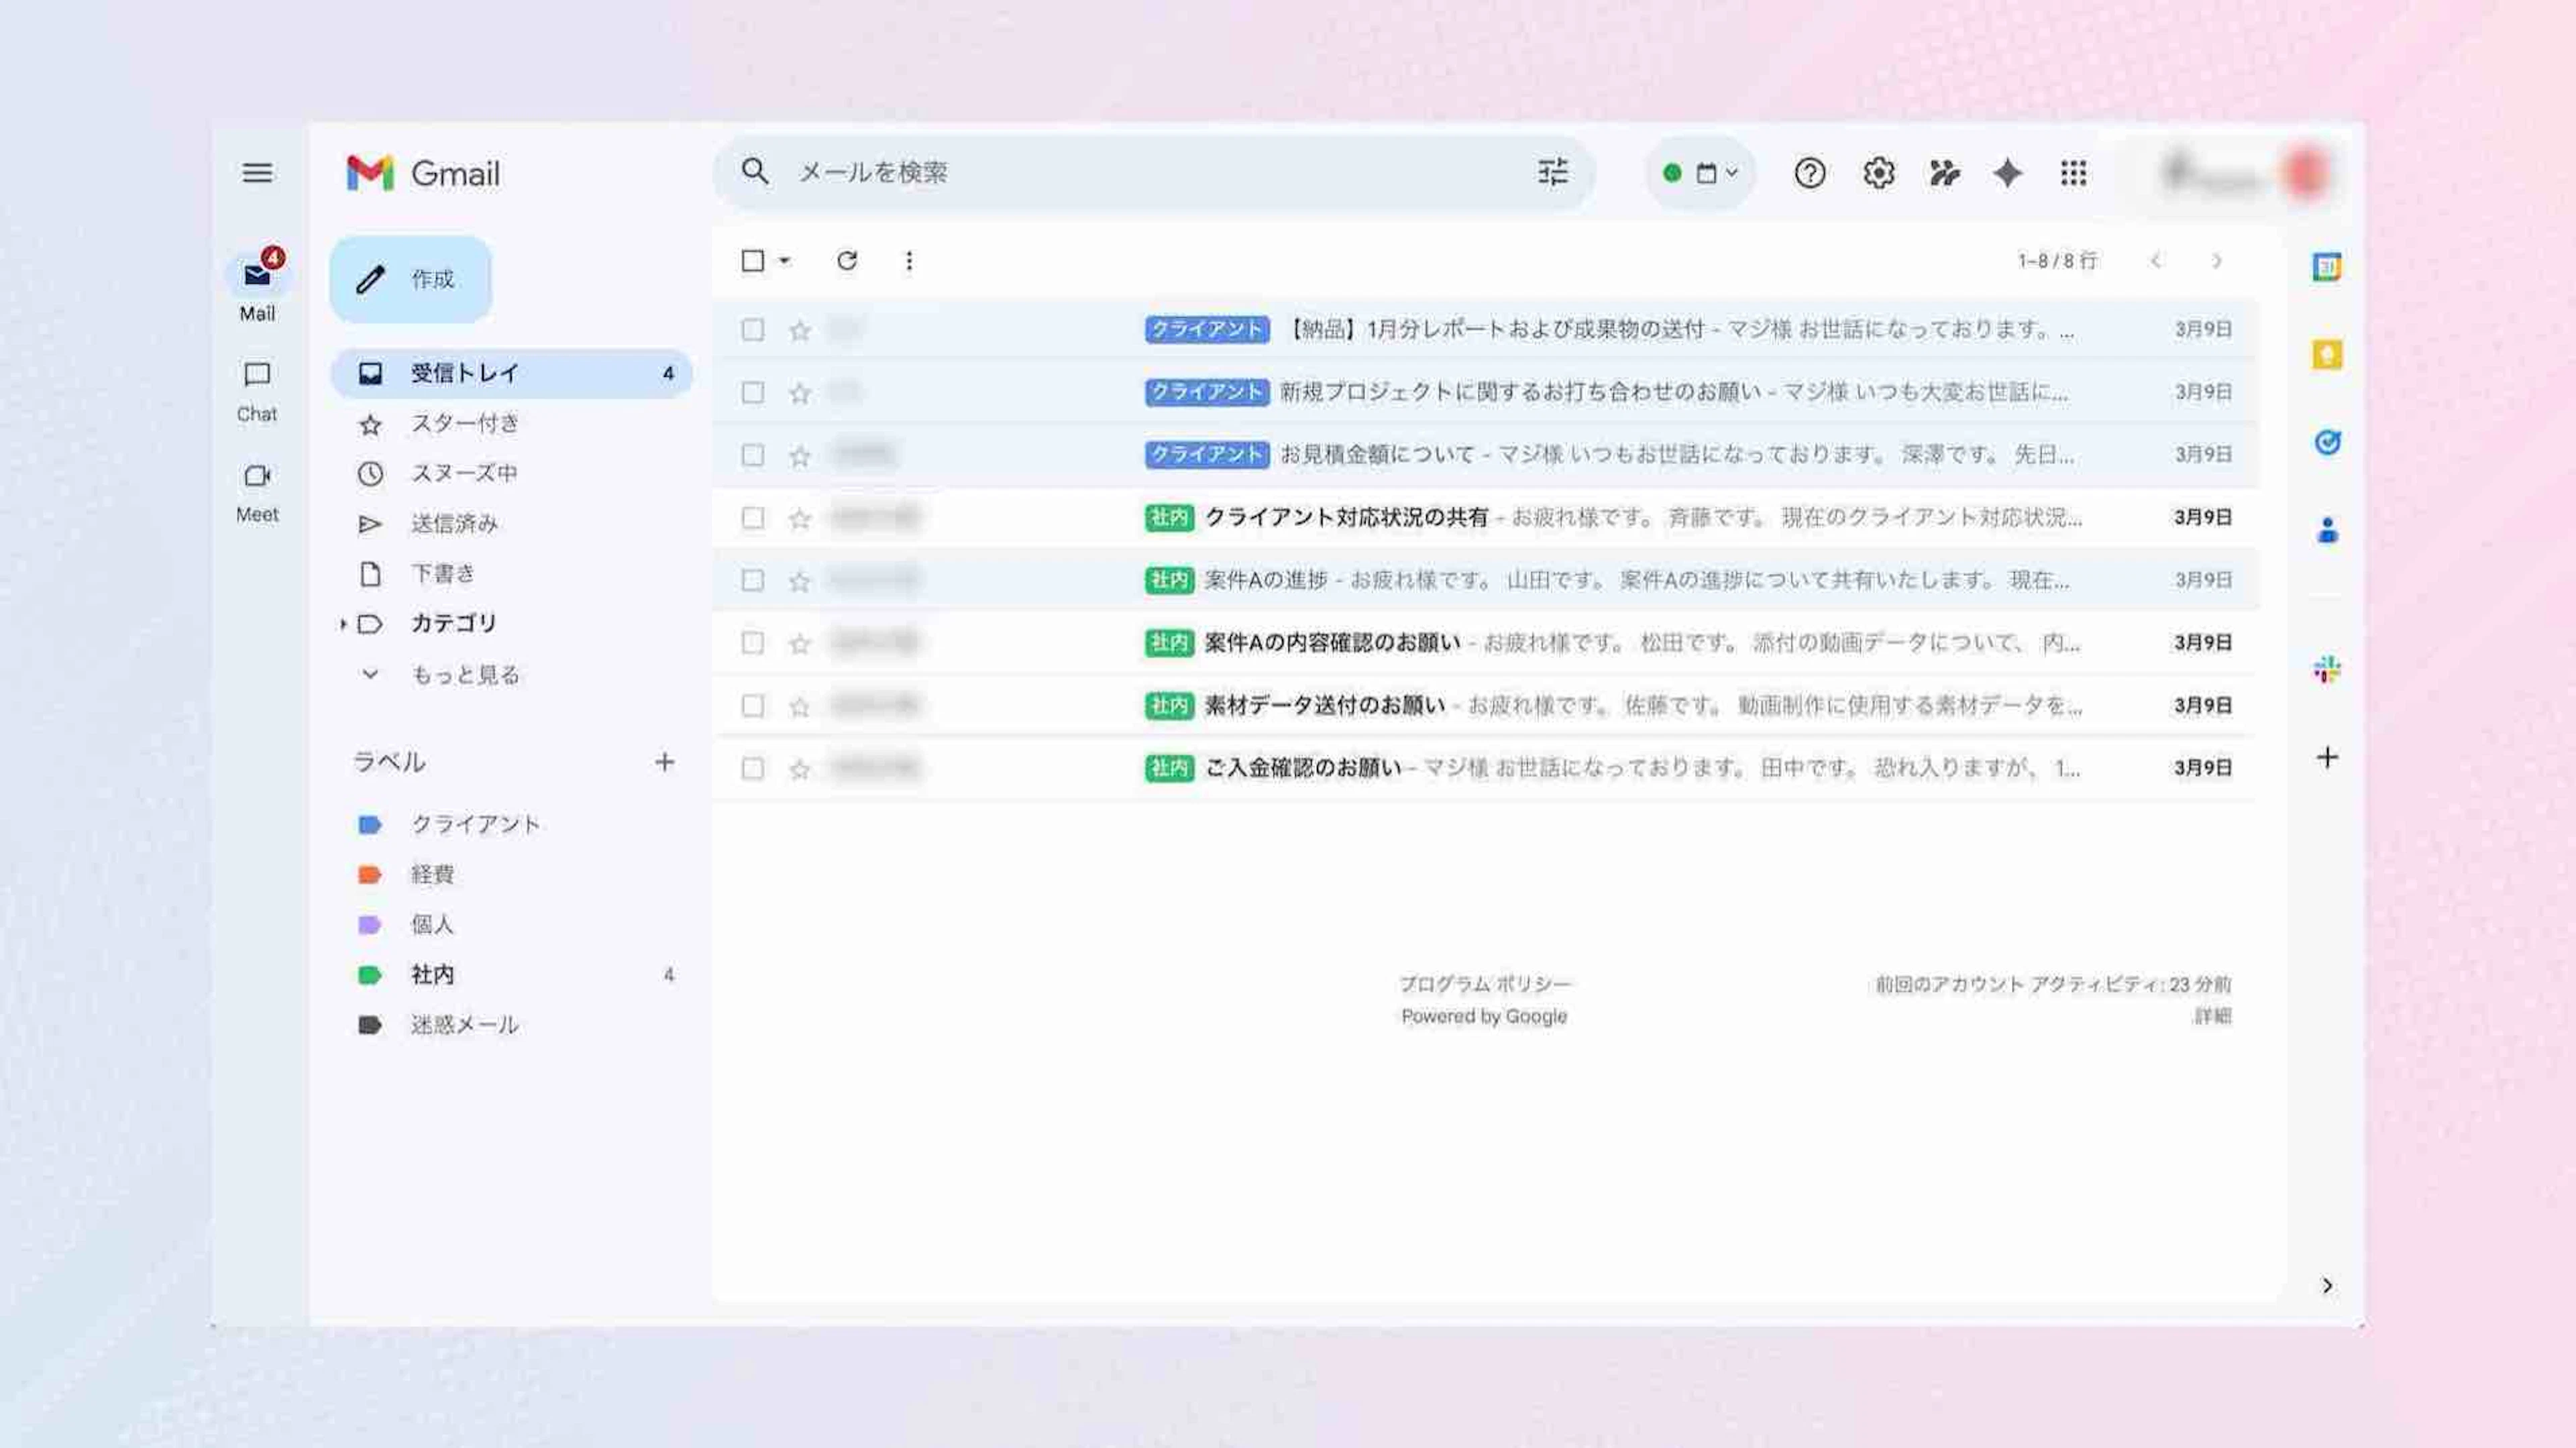
Task: Open the select-all dropdown arrow
Action: (785, 261)
